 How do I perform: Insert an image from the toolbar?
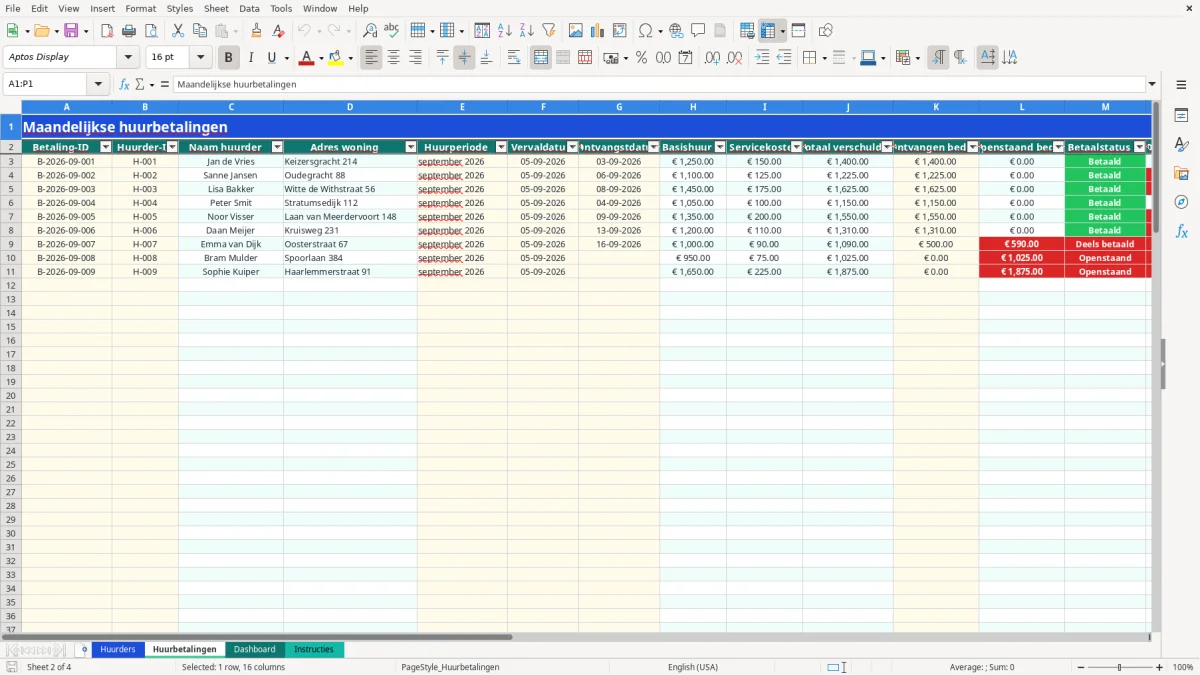click(x=576, y=31)
